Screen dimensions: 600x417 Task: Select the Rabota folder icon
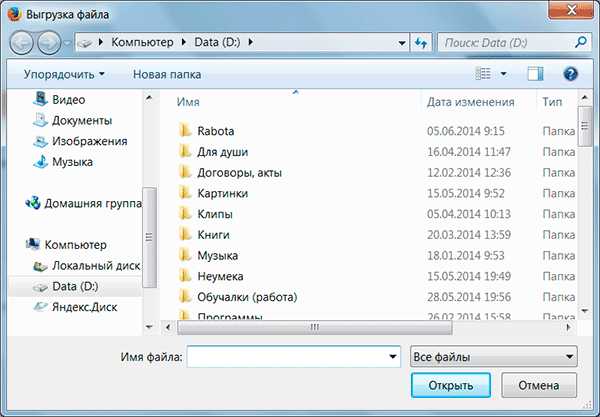pos(184,131)
